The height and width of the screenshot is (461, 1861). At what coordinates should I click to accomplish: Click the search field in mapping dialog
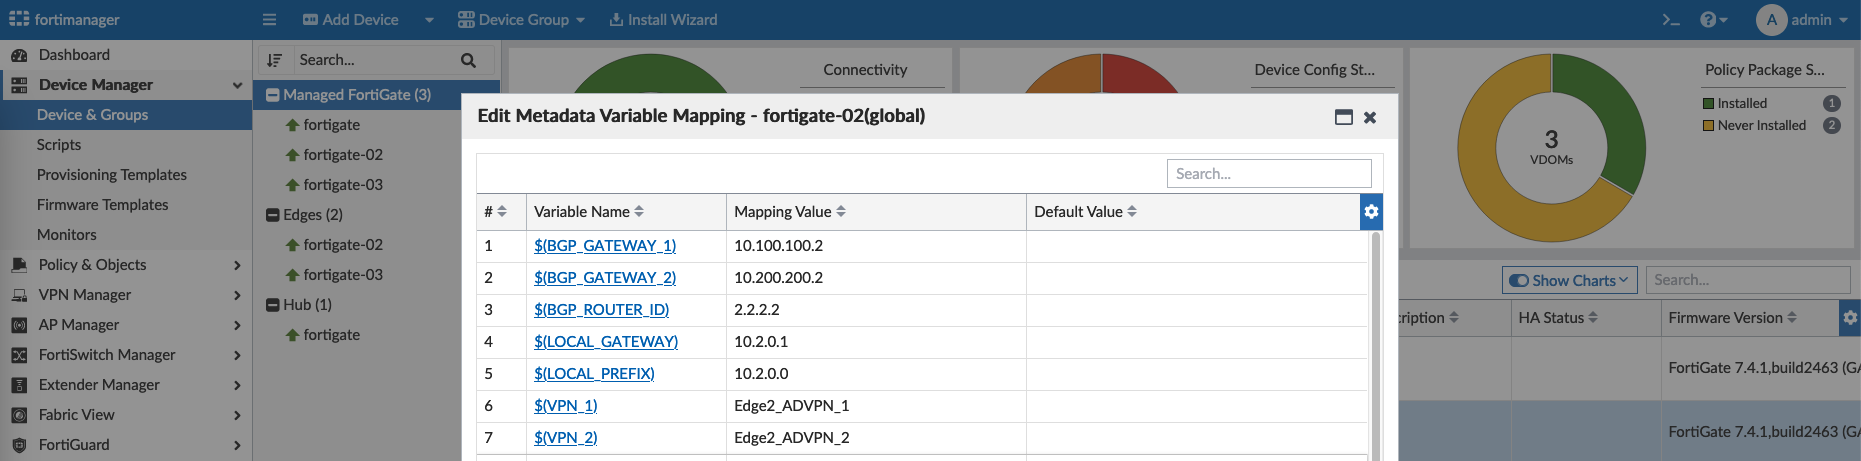click(1268, 174)
